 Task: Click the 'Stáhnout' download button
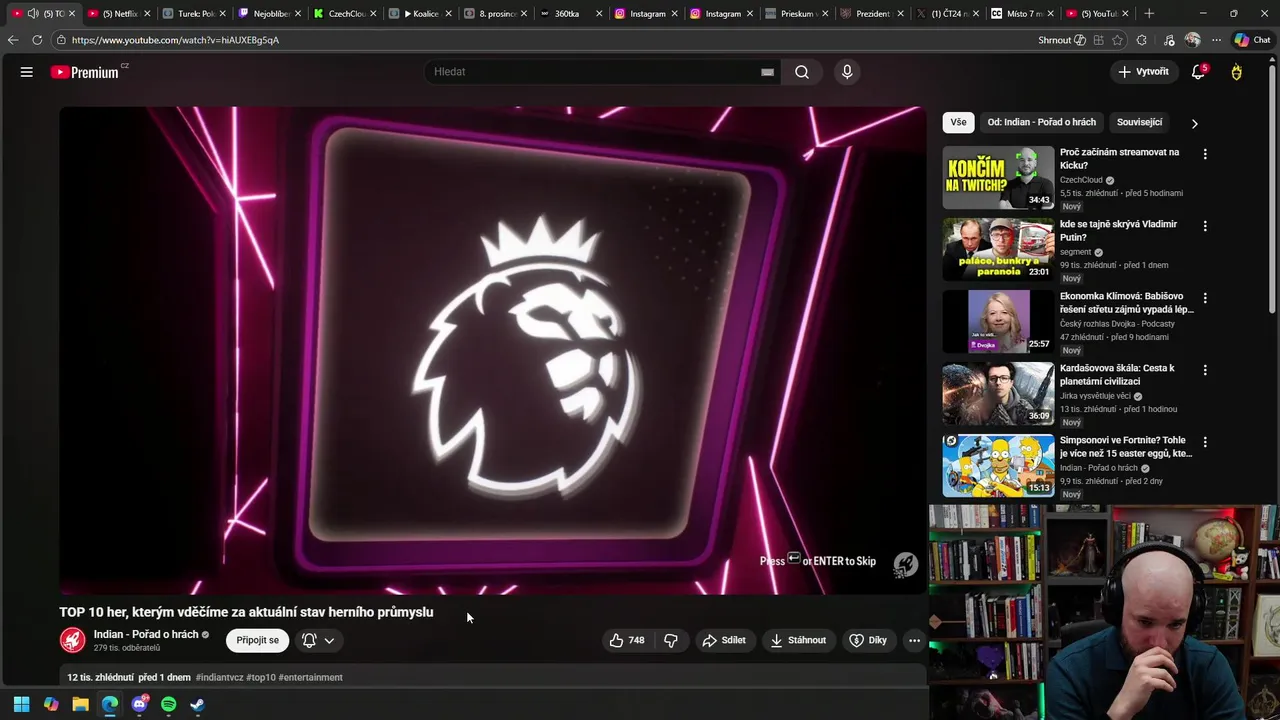798,640
